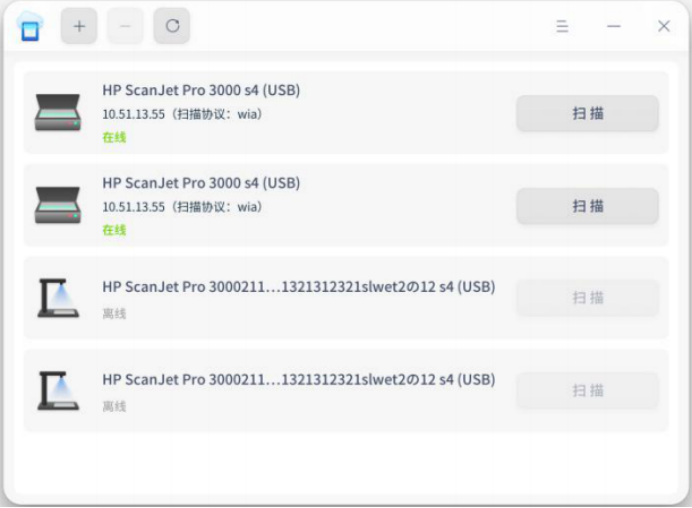This screenshot has width=692, height=508.
Task: Open the hamburger main menu
Action: click(562, 26)
